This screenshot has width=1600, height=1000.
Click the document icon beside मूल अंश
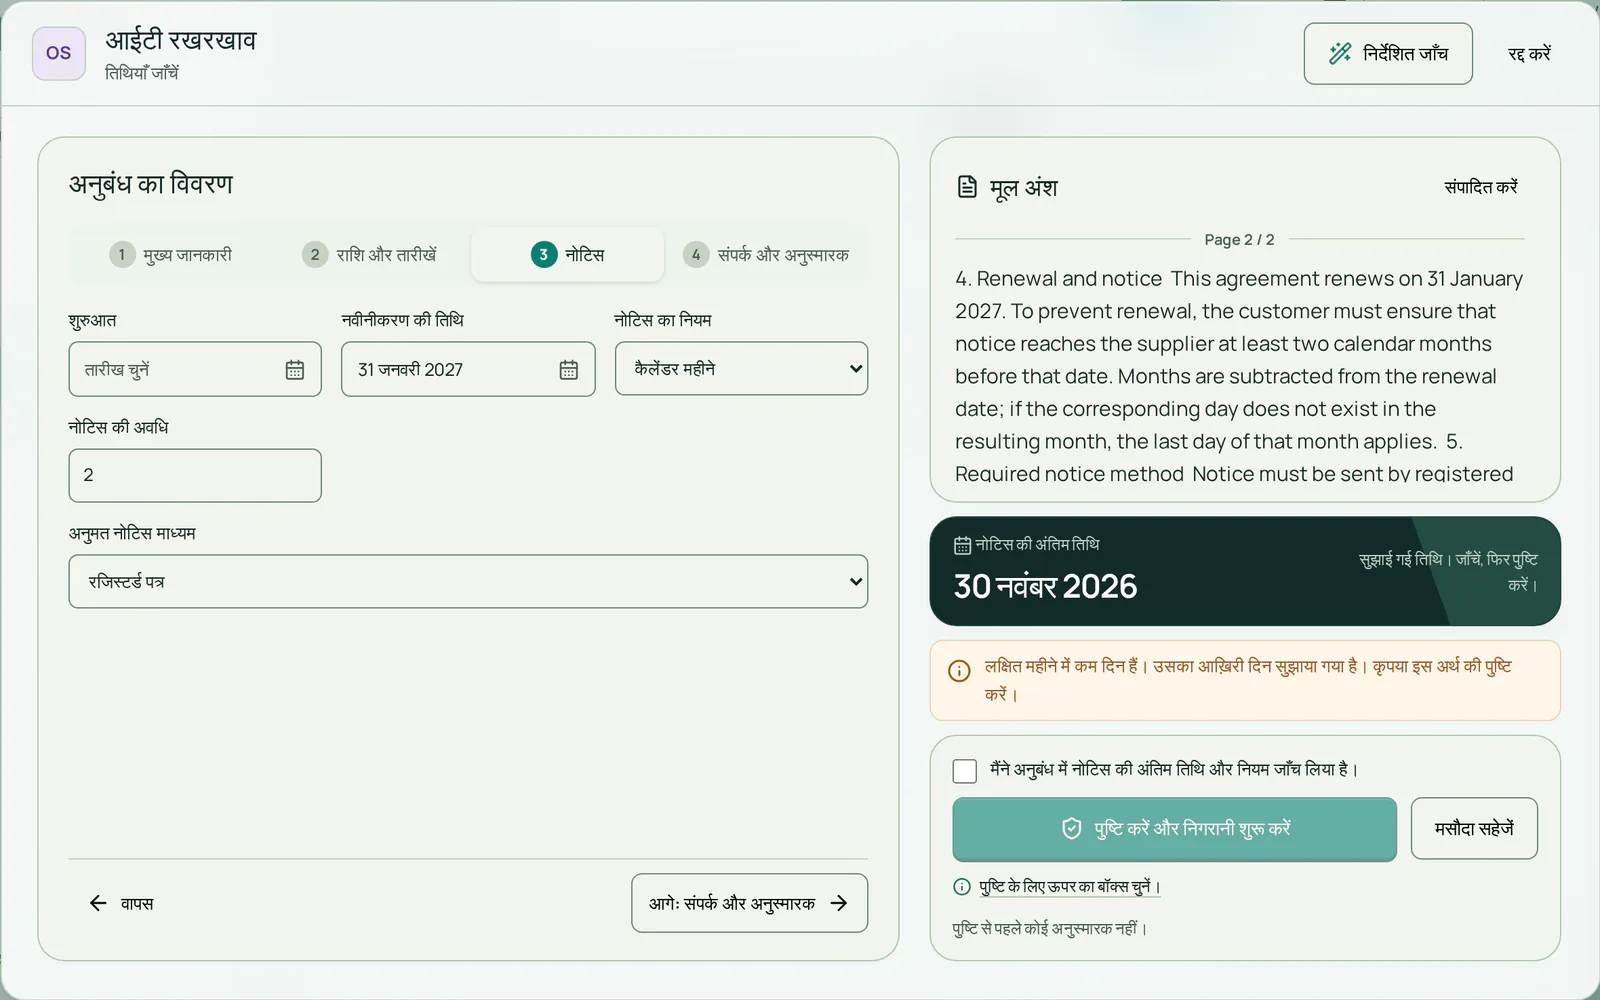click(967, 187)
